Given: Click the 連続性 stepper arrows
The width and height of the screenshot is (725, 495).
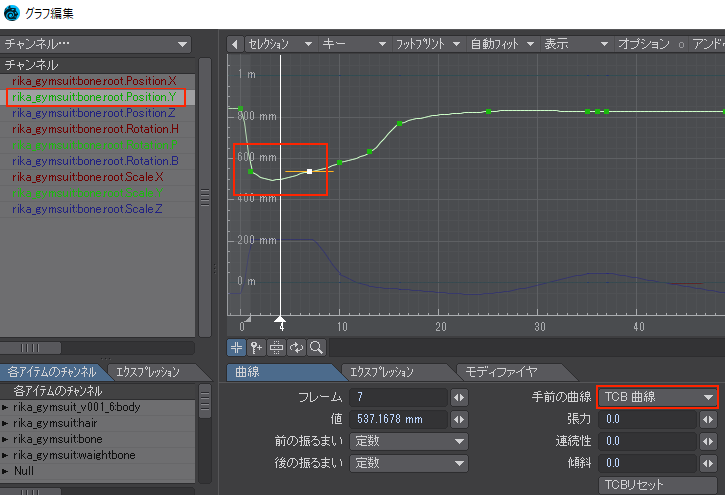Looking at the screenshot, I should tap(708, 441).
